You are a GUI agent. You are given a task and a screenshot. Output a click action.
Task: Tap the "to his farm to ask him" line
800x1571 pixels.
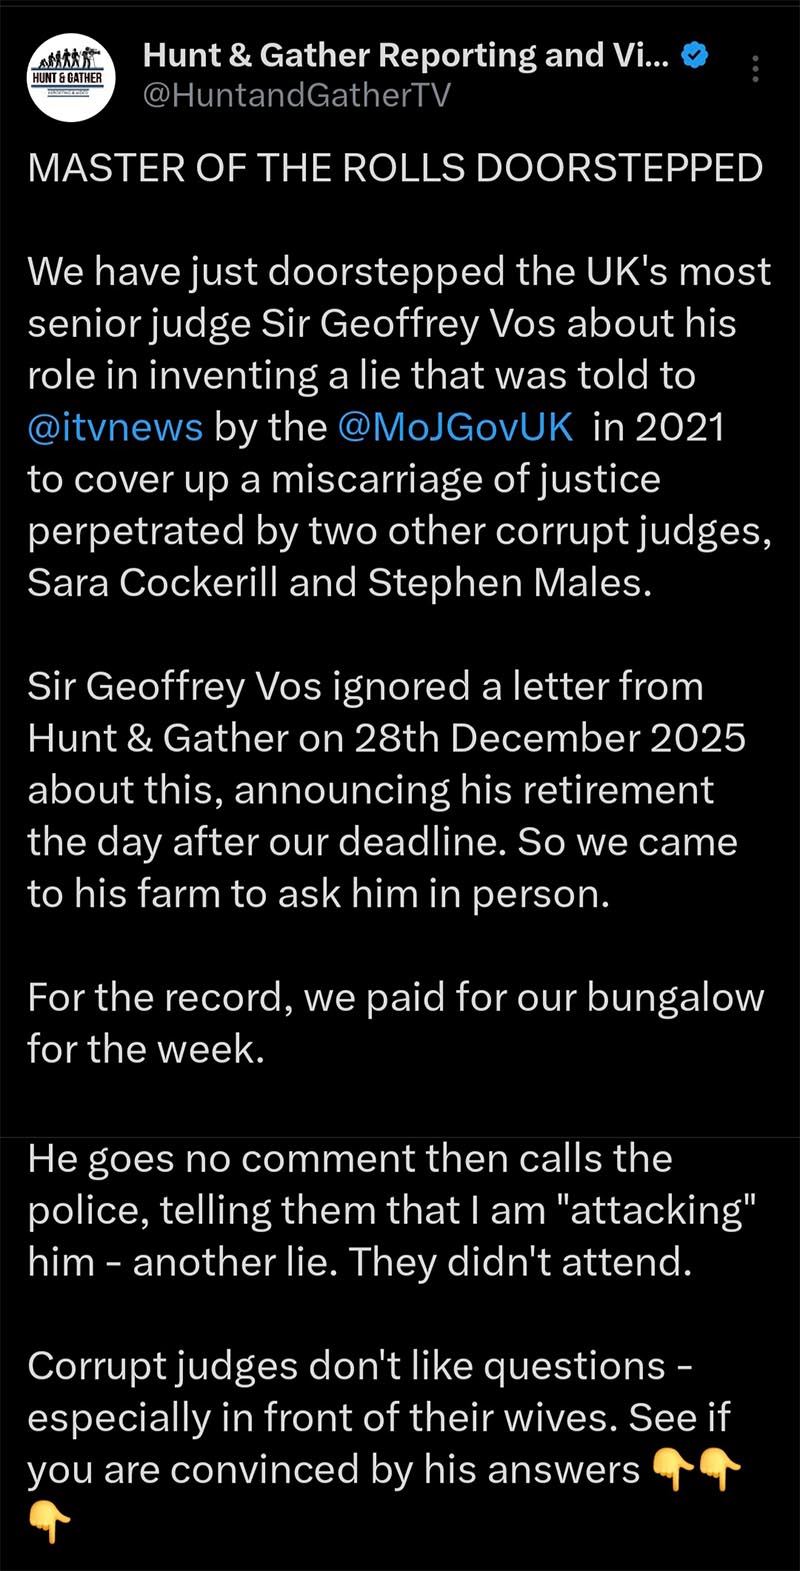point(318,893)
